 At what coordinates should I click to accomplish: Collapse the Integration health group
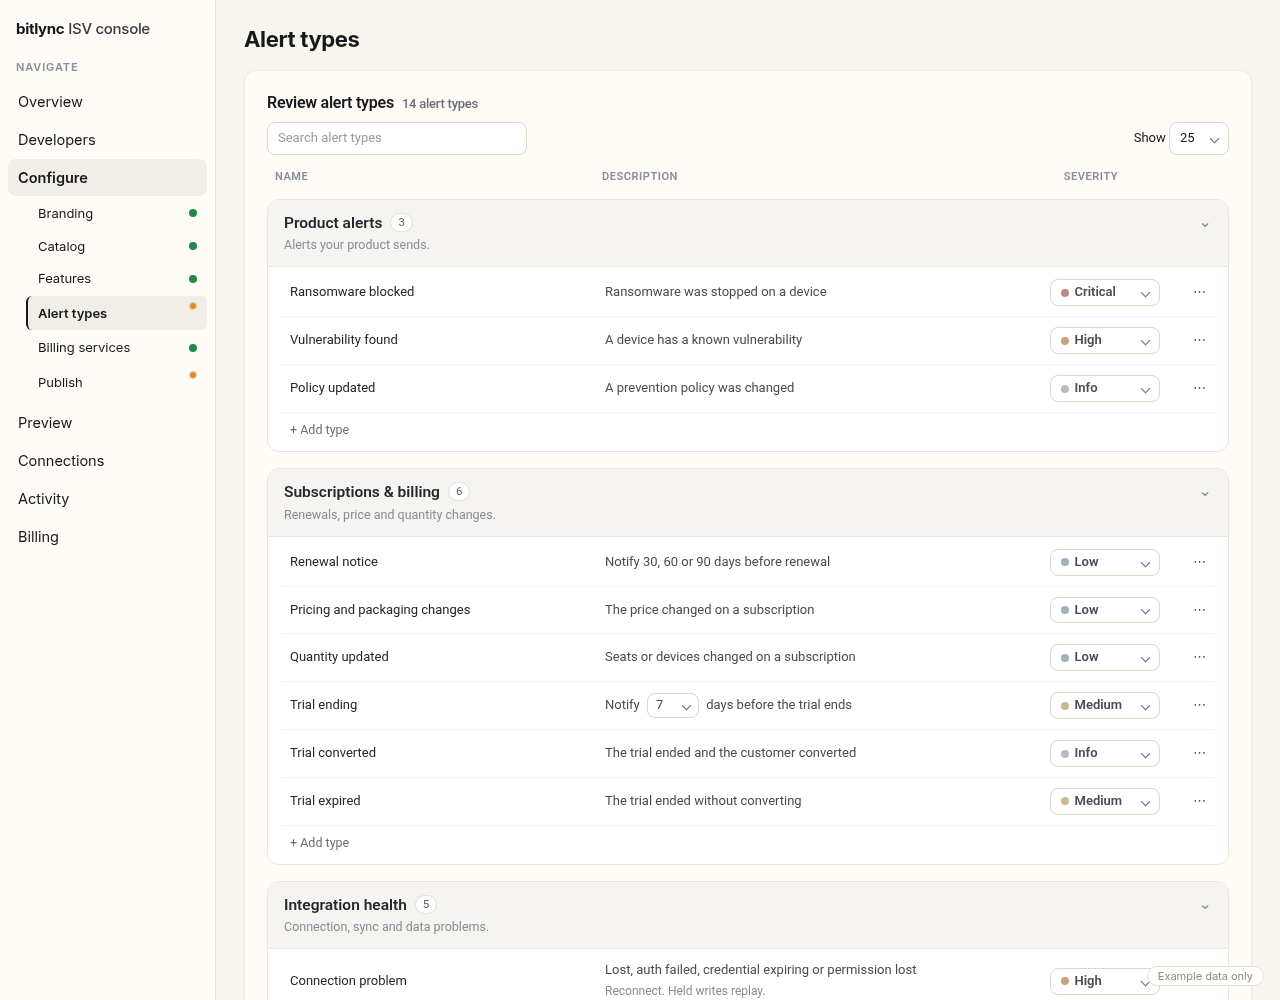pyautogui.click(x=1205, y=907)
